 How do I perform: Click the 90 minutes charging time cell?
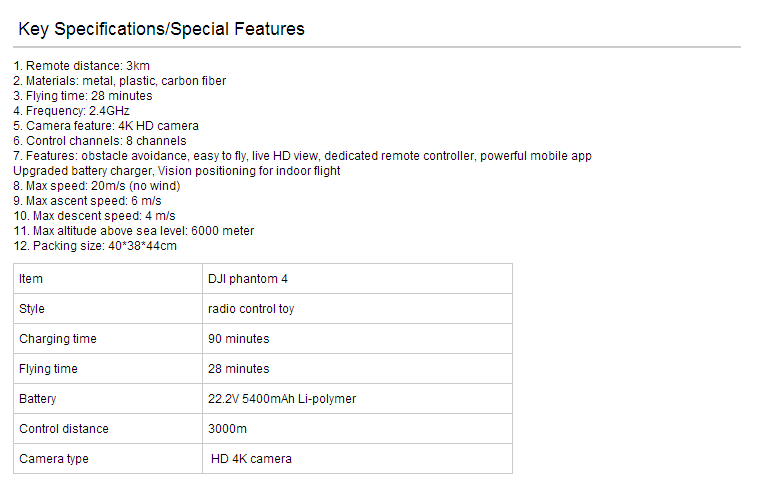pos(357,339)
